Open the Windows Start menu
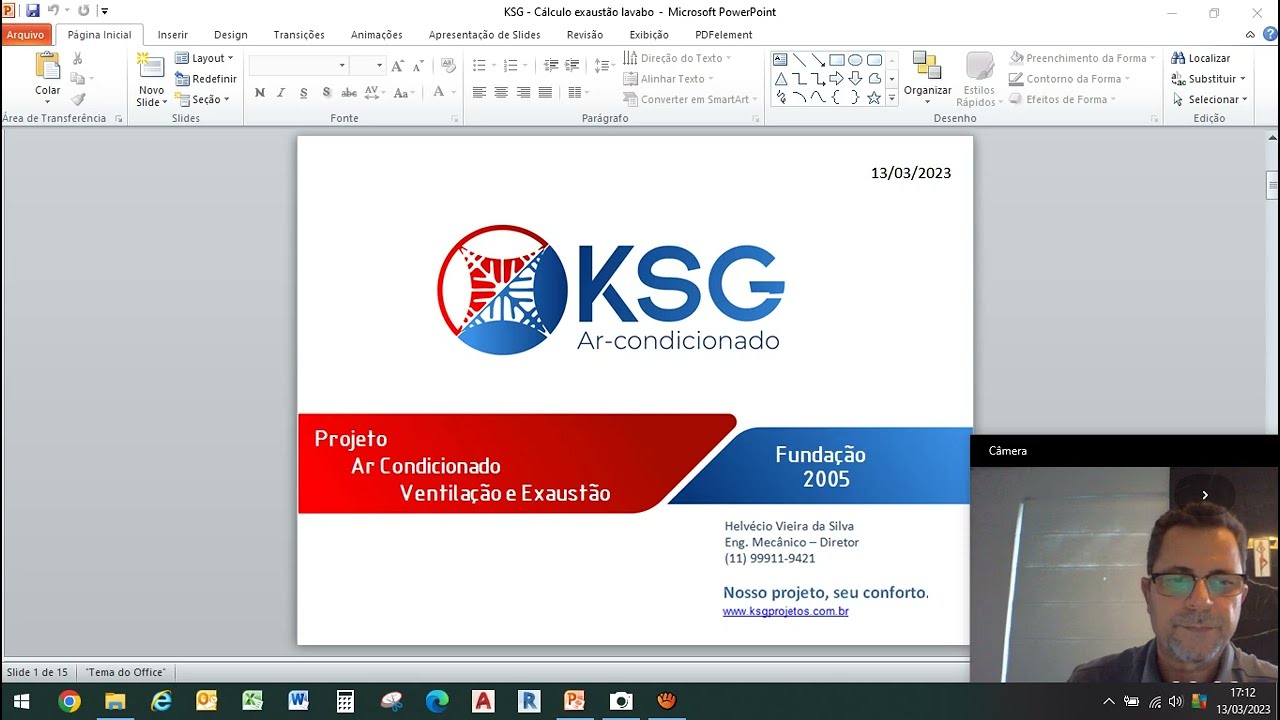The image size is (1280, 720). tap(21, 701)
